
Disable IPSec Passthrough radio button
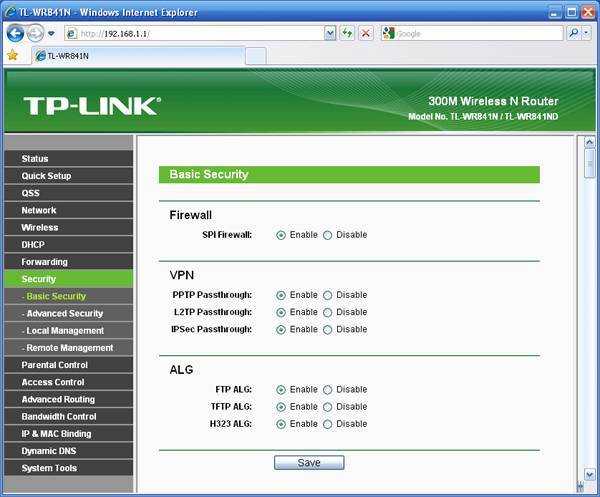click(328, 330)
